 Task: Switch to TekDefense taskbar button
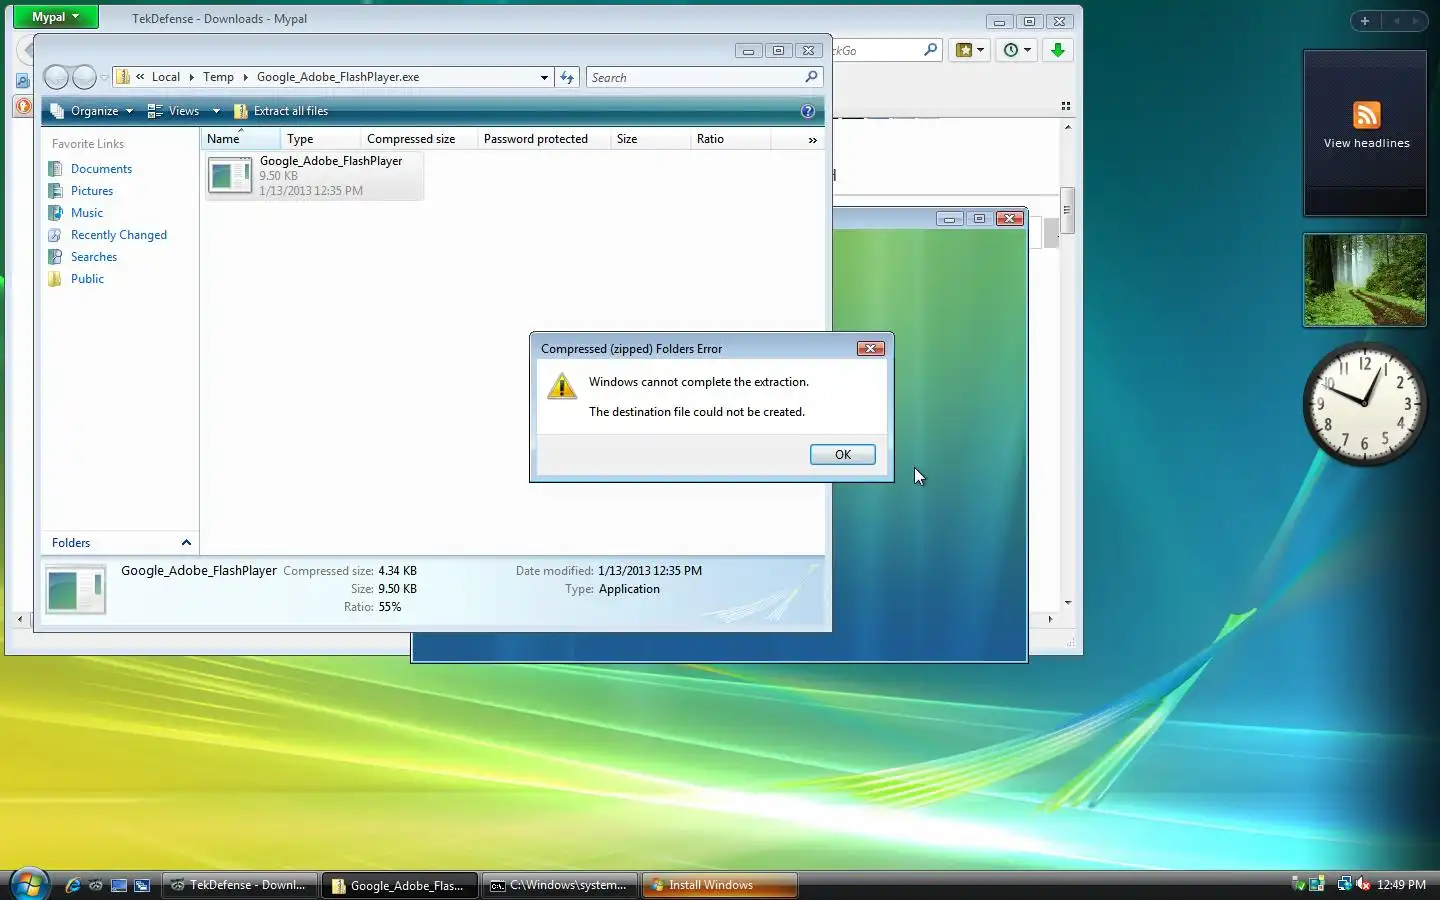[240, 885]
